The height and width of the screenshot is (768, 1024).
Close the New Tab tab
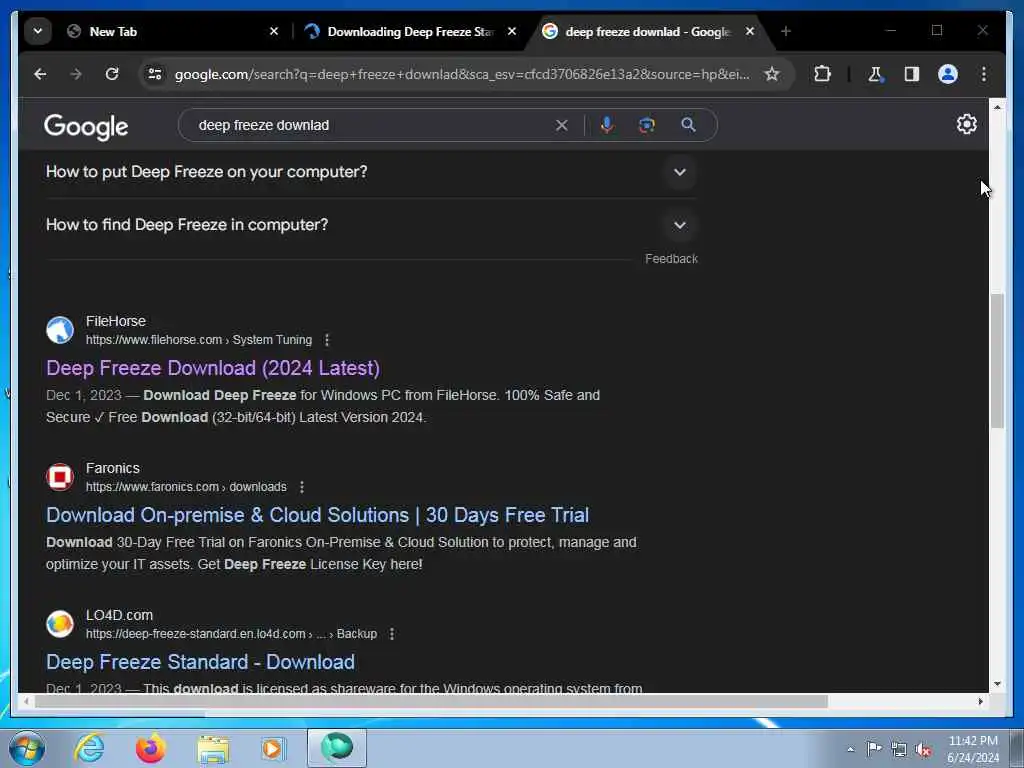click(x=274, y=31)
